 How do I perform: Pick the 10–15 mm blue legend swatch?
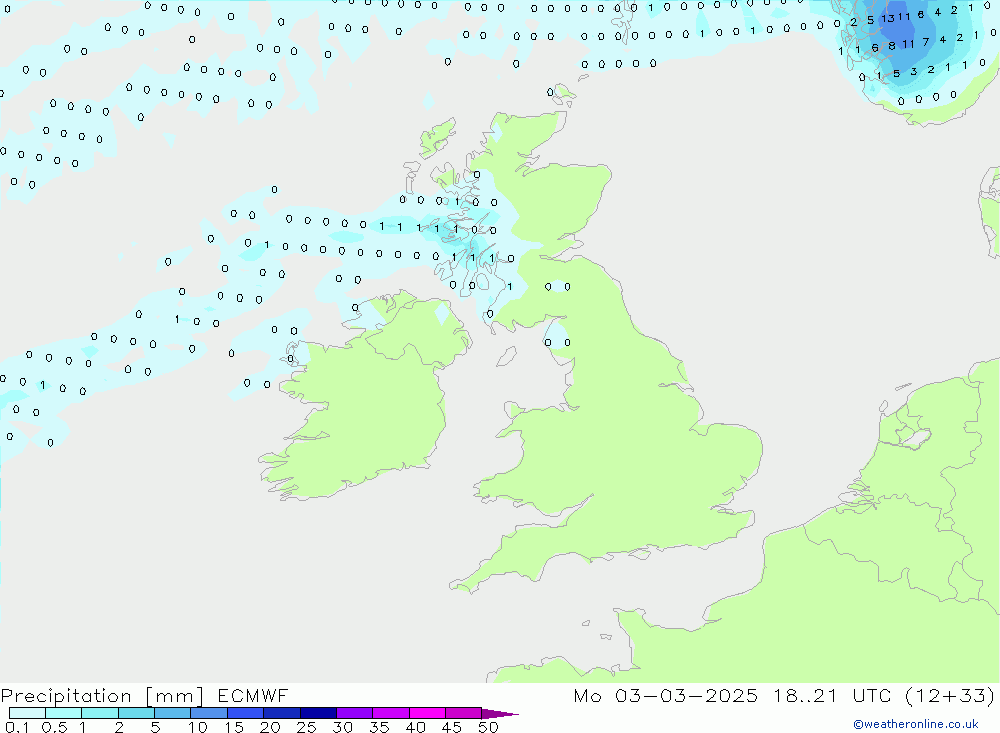coord(209,713)
